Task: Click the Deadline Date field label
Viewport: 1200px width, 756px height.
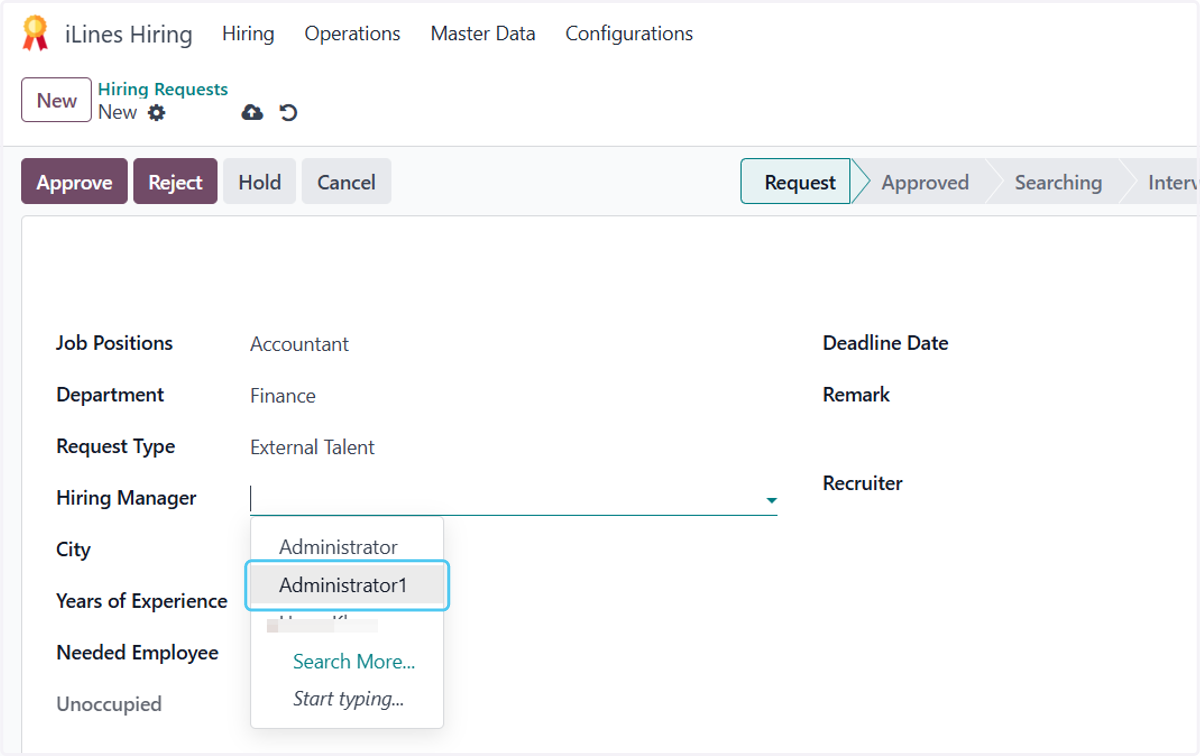Action: [x=885, y=343]
